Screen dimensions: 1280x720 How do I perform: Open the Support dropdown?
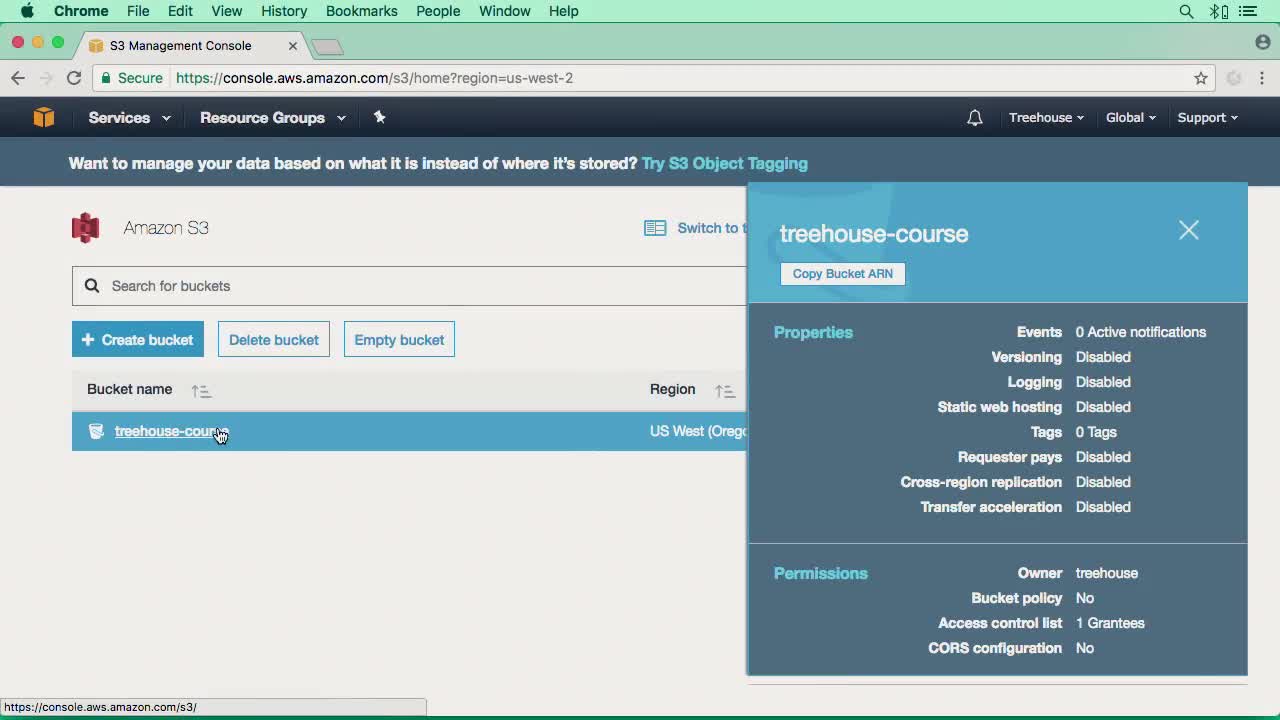[x=1207, y=118]
